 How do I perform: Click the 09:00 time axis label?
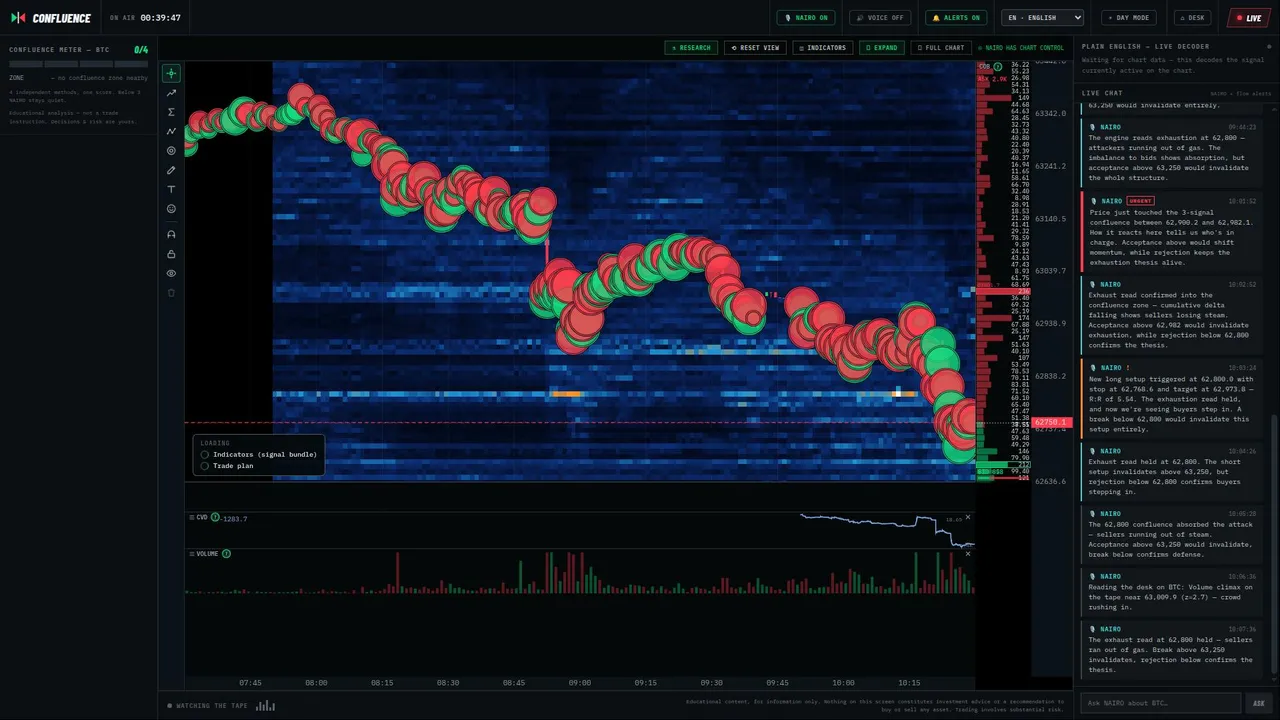pos(580,683)
